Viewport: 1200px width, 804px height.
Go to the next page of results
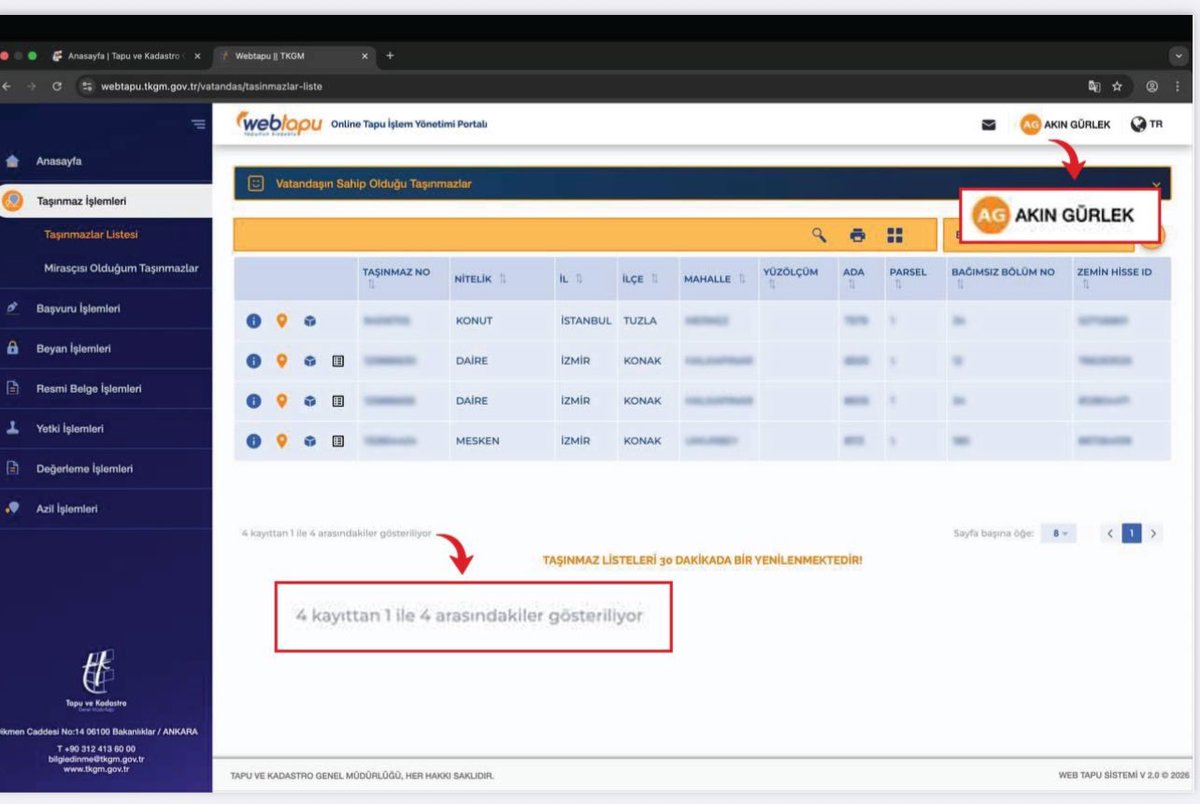[x=1153, y=534]
